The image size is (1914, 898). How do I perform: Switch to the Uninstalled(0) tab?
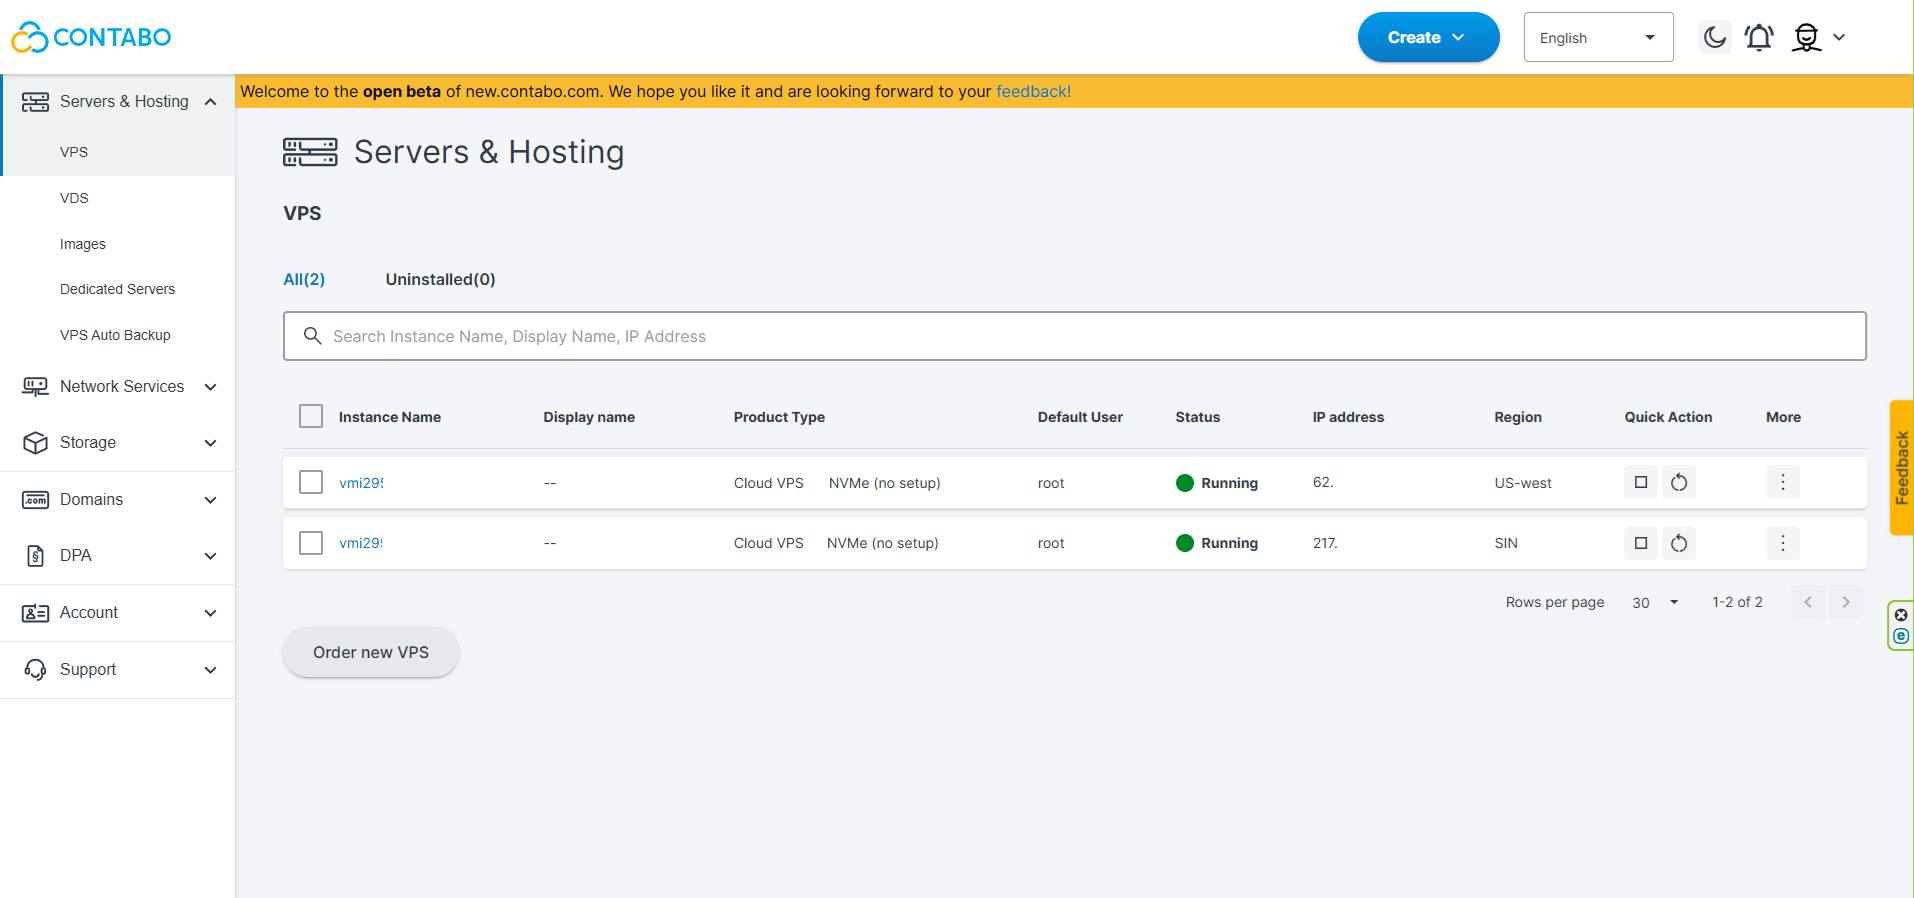coord(440,279)
